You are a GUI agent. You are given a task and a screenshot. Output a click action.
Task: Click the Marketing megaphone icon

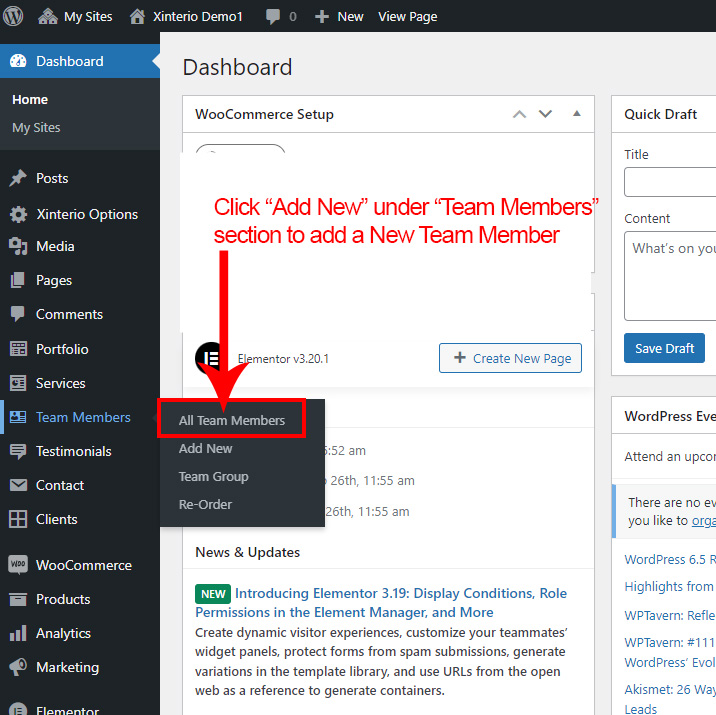(18, 667)
